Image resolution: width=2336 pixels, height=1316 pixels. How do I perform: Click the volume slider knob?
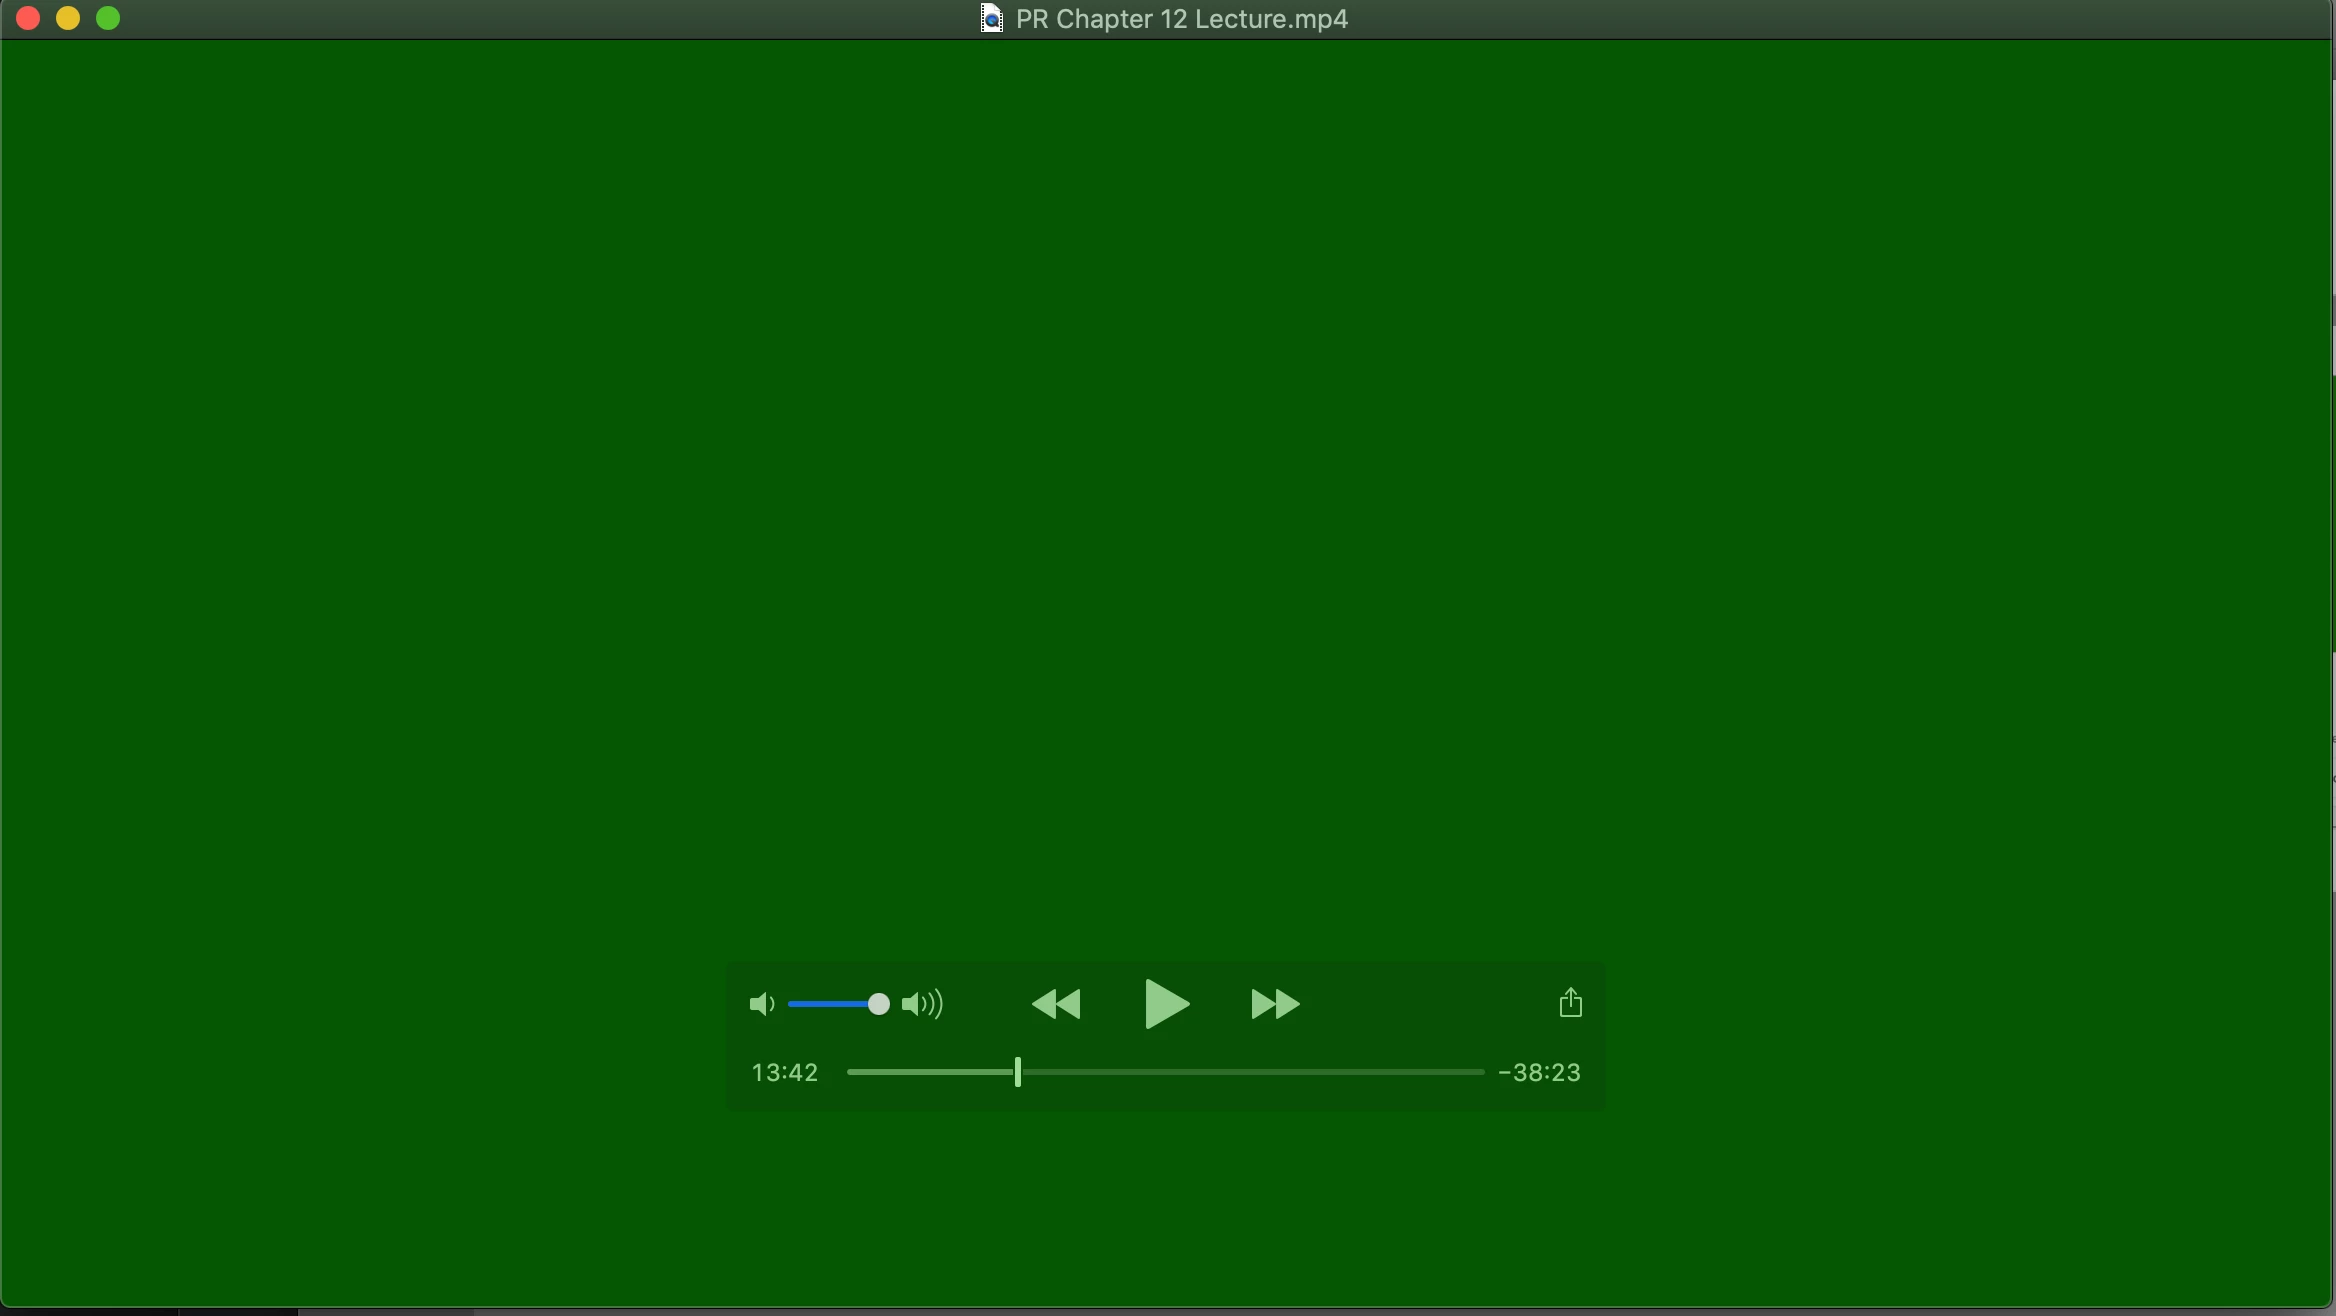pyautogui.click(x=878, y=1004)
